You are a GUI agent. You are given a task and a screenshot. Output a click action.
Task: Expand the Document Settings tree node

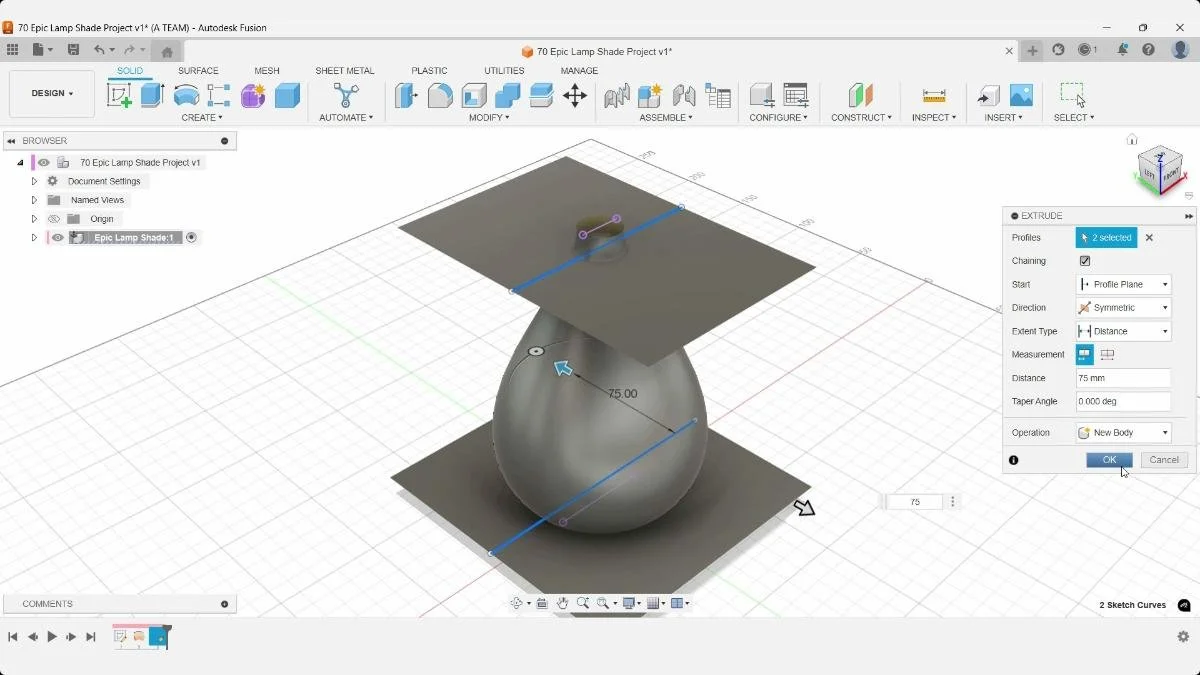coord(34,181)
